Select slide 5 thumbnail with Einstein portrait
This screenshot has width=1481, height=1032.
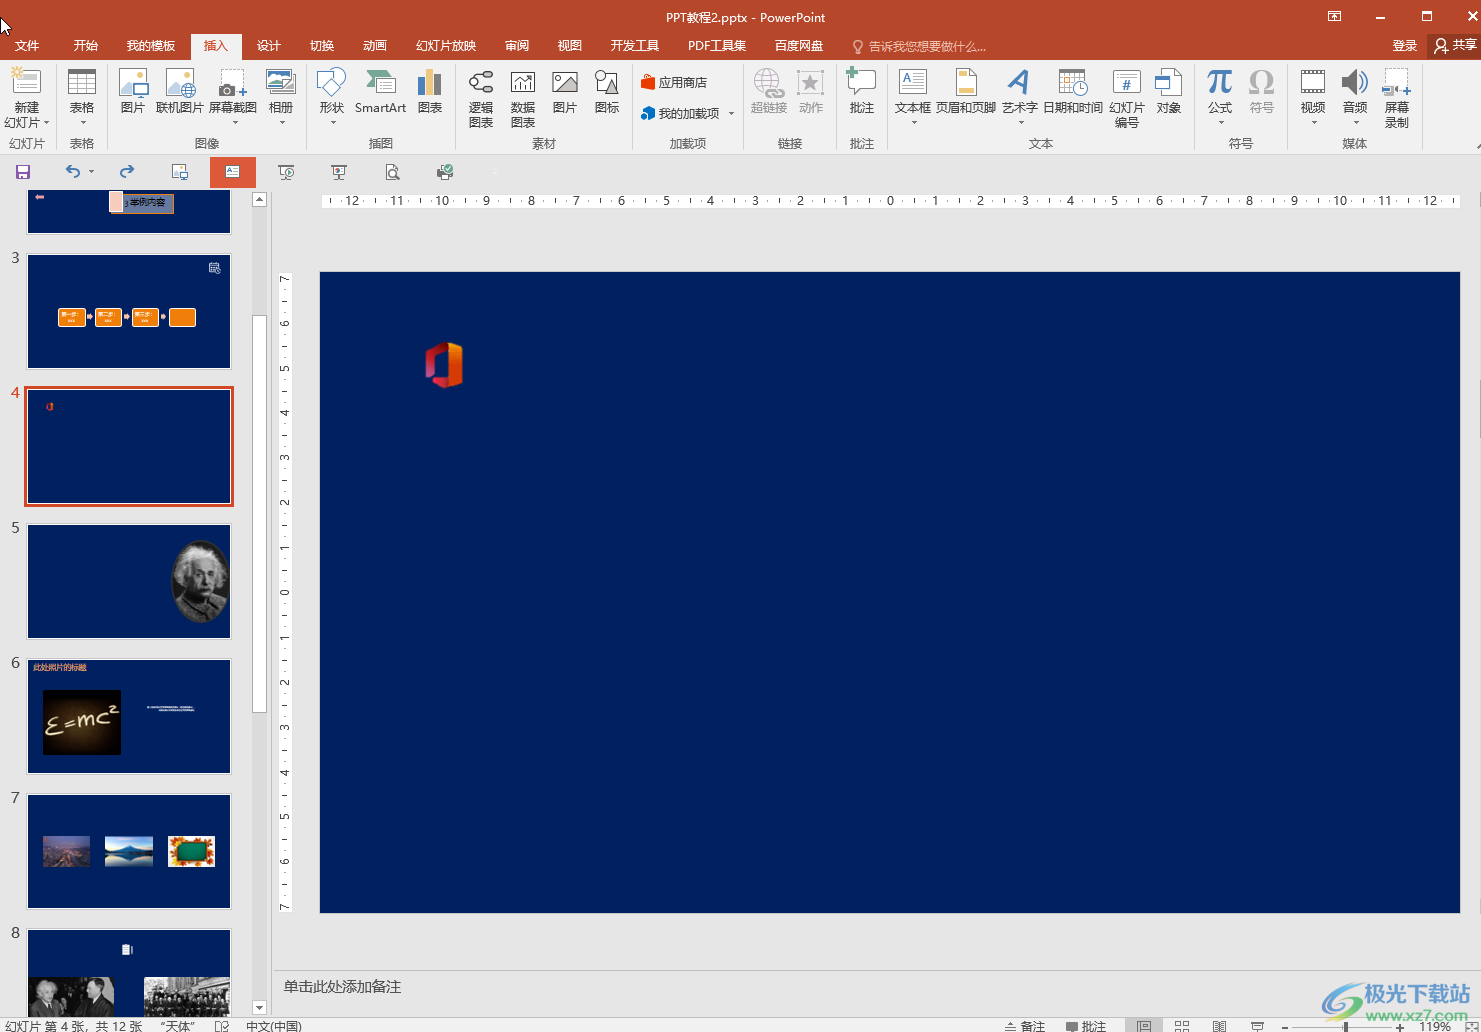[129, 581]
